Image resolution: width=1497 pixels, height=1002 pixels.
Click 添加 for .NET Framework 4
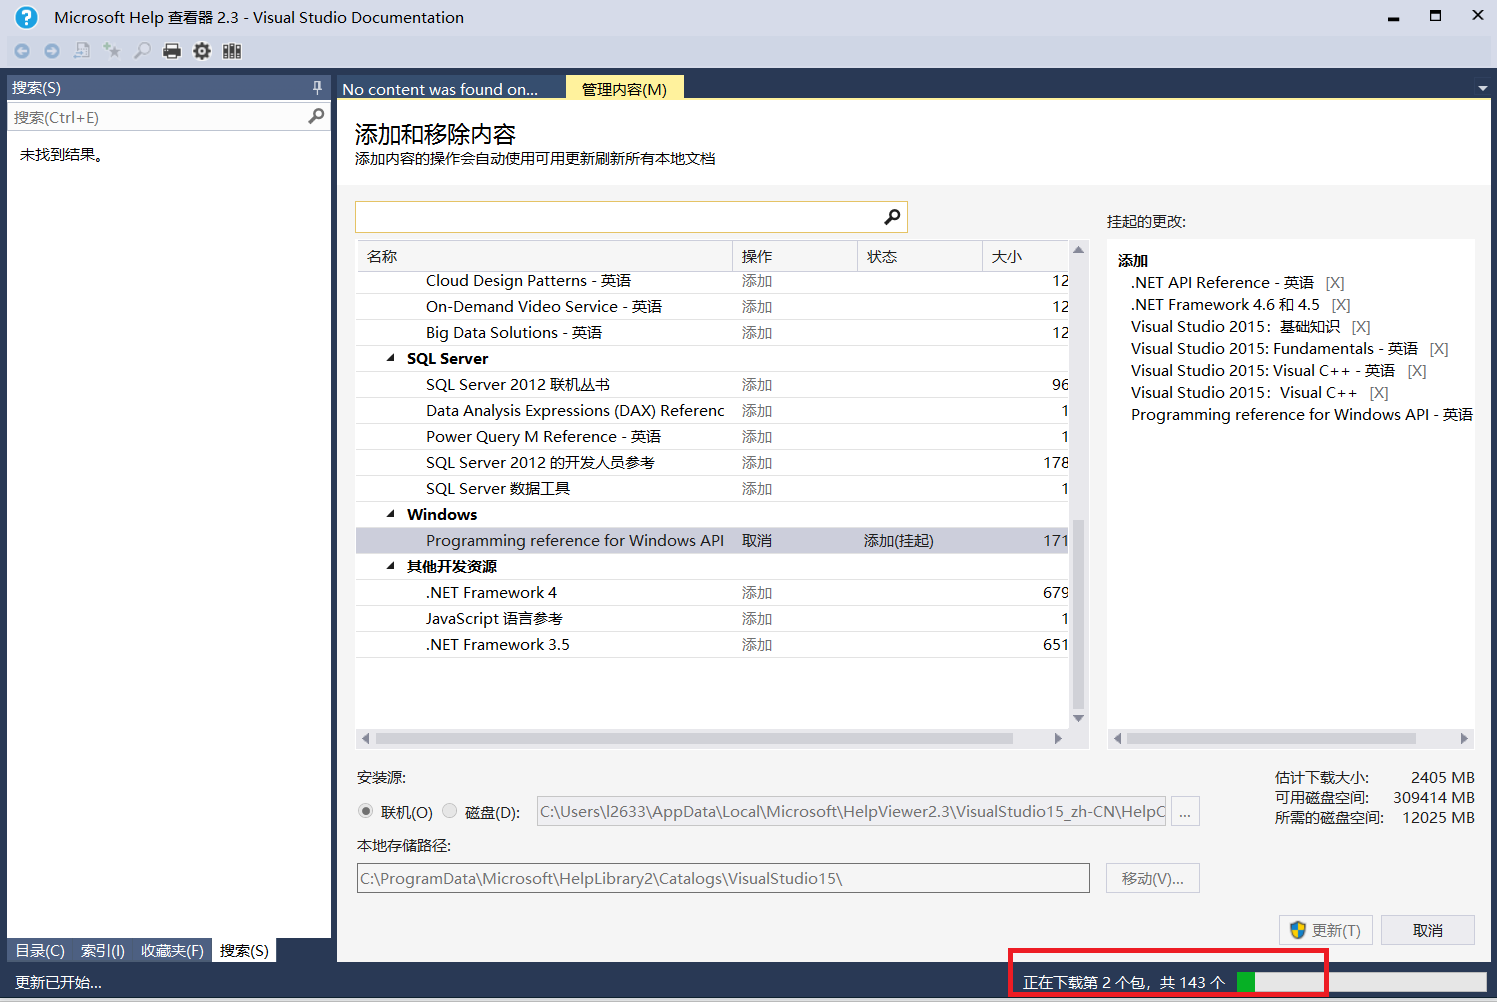click(757, 592)
